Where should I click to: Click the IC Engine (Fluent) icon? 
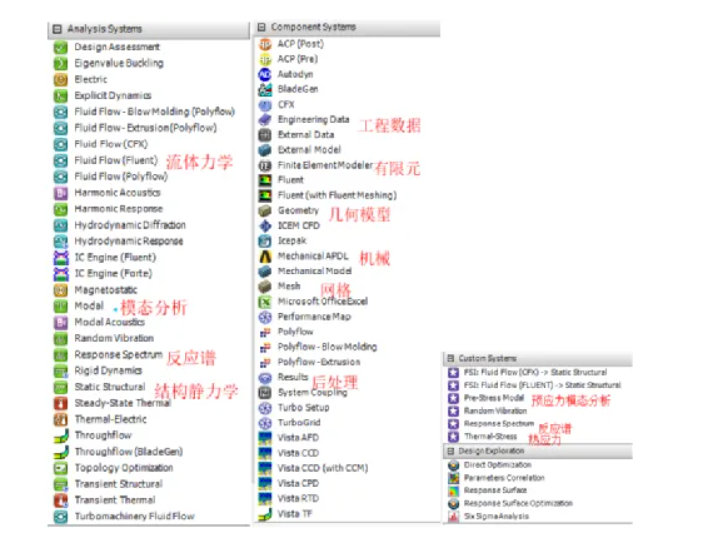[x=61, y=258]
